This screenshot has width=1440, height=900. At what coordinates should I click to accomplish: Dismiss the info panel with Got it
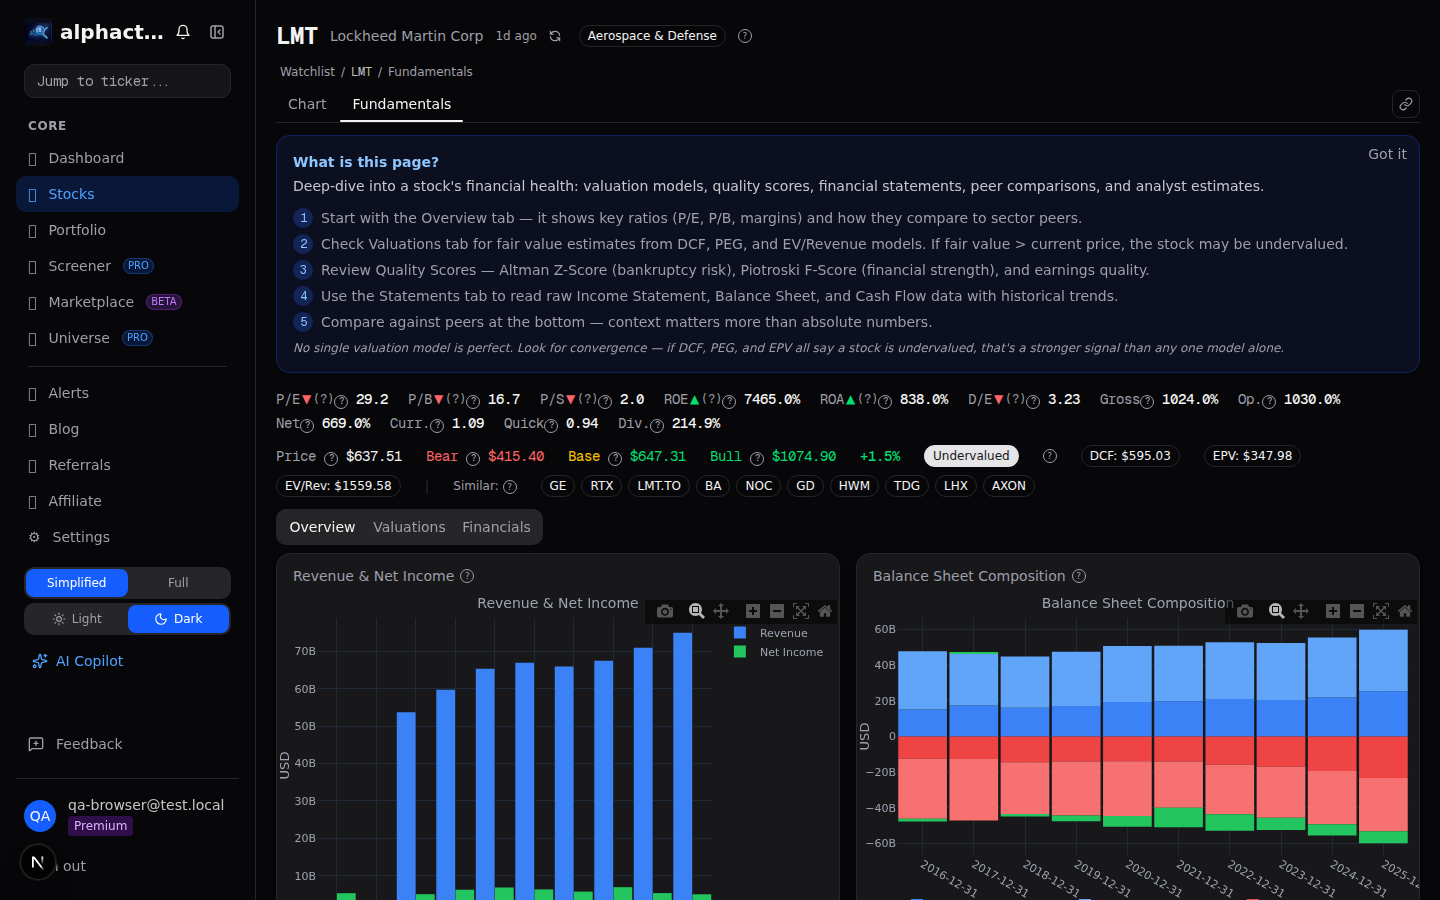pyautogui.click(x=1387, y=154)
